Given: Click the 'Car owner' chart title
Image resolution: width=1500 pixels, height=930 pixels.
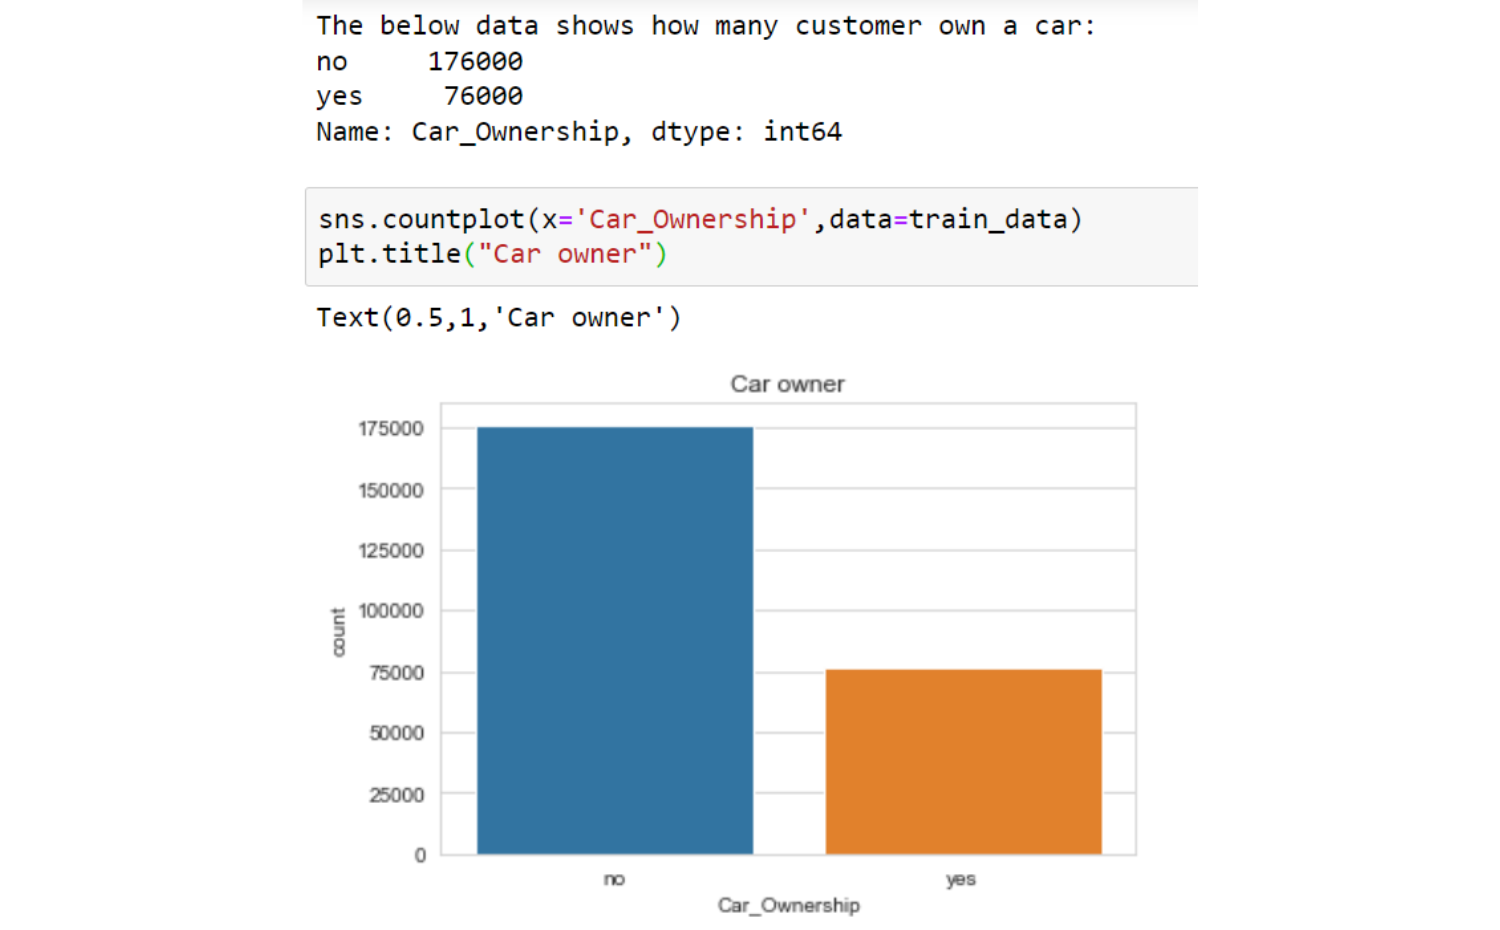Looking at the screenshot, I should (787, 384).
